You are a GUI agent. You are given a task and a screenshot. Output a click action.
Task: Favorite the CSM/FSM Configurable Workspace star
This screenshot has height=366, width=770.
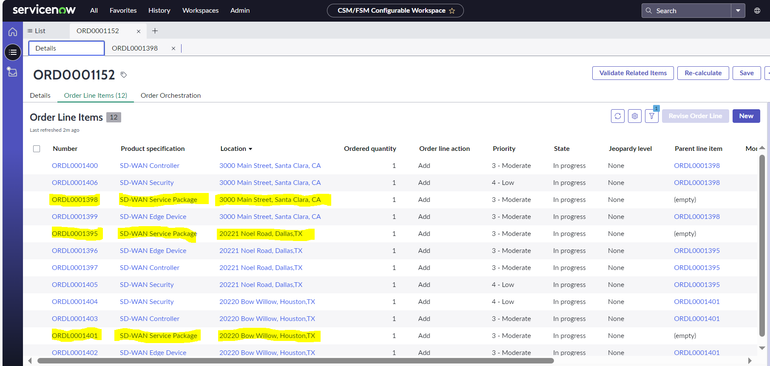pos(452,11)
